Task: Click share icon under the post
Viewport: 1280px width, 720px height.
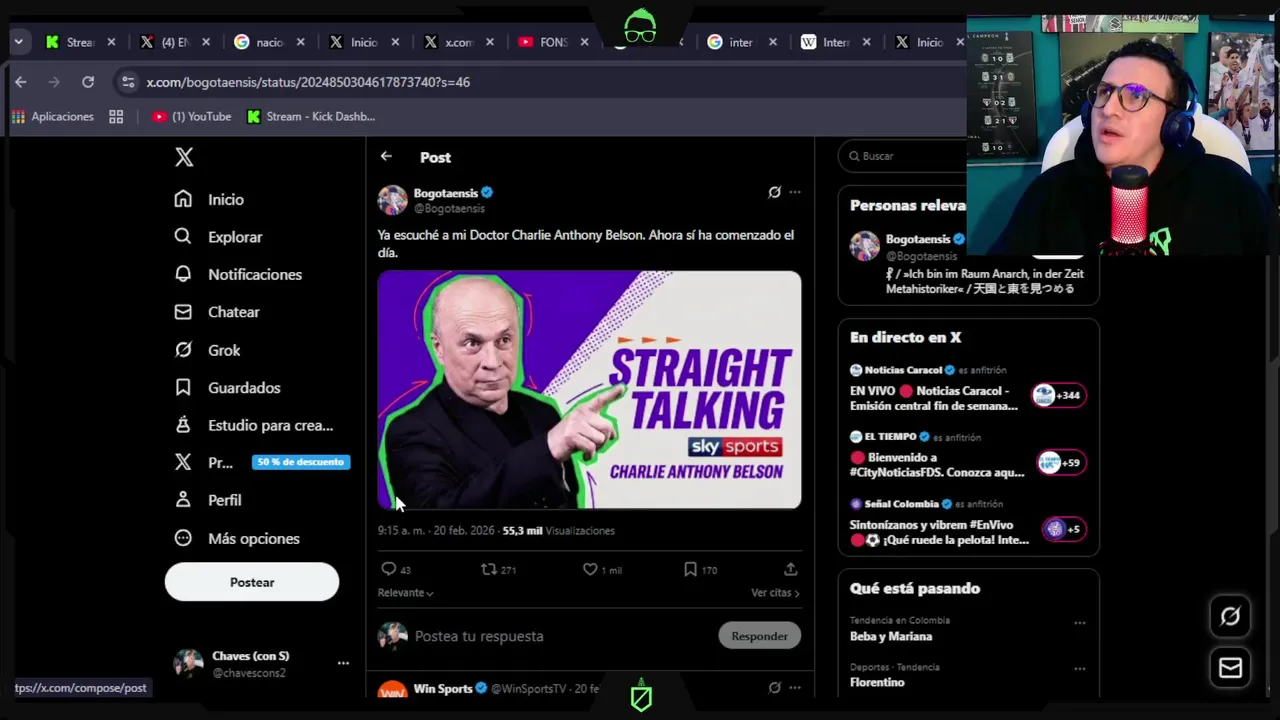Action: pos(790,569)
